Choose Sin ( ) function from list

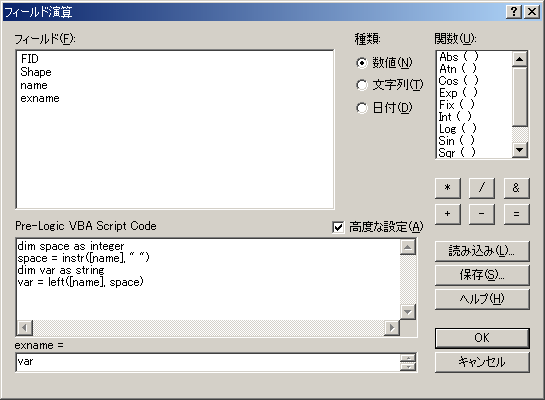pyautogui.click(x=456, y=141)
